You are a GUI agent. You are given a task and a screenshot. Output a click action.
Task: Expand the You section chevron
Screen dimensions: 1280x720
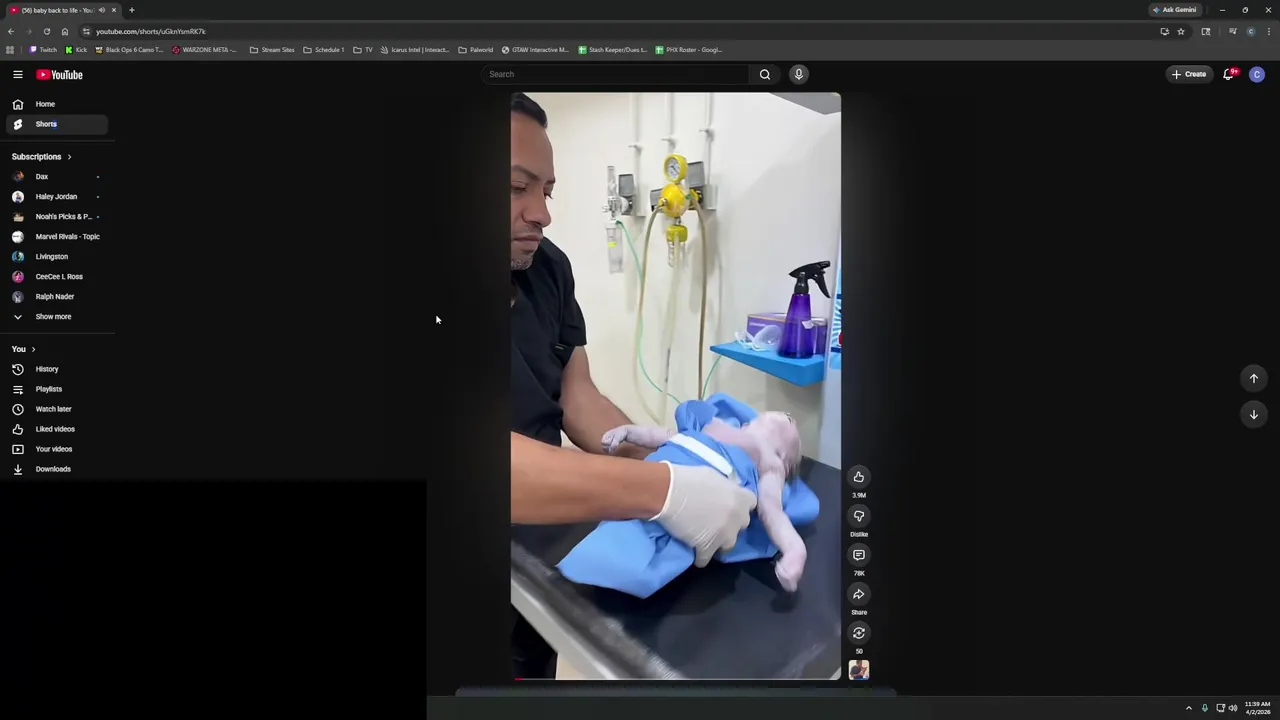tap(33, 349)
